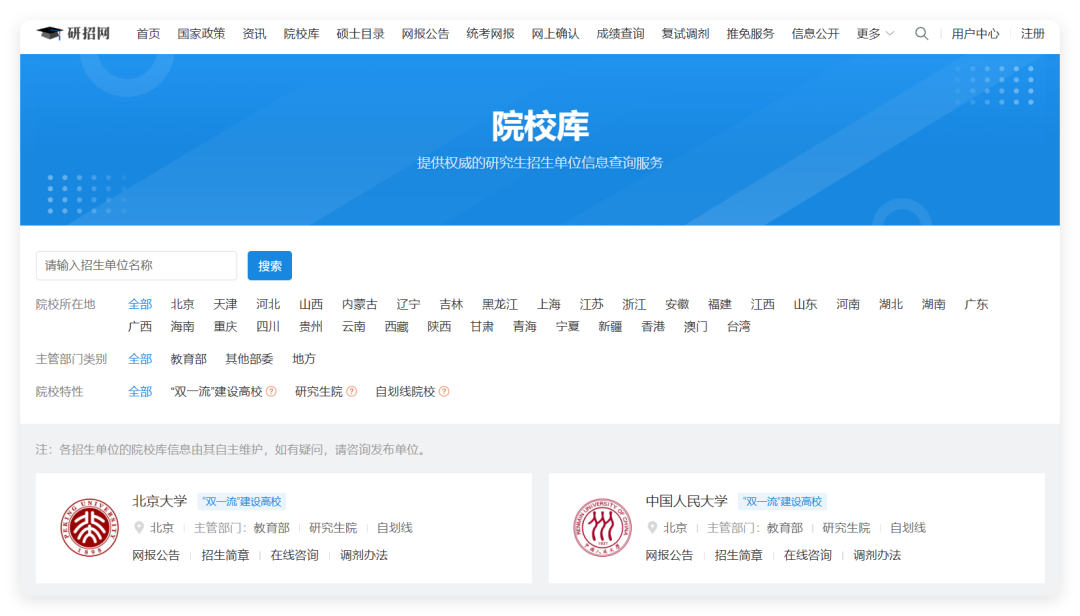Open 硕士目录 menu item
The height and width of the screenshot is (616, 1080).
click(x=360, y=33)
